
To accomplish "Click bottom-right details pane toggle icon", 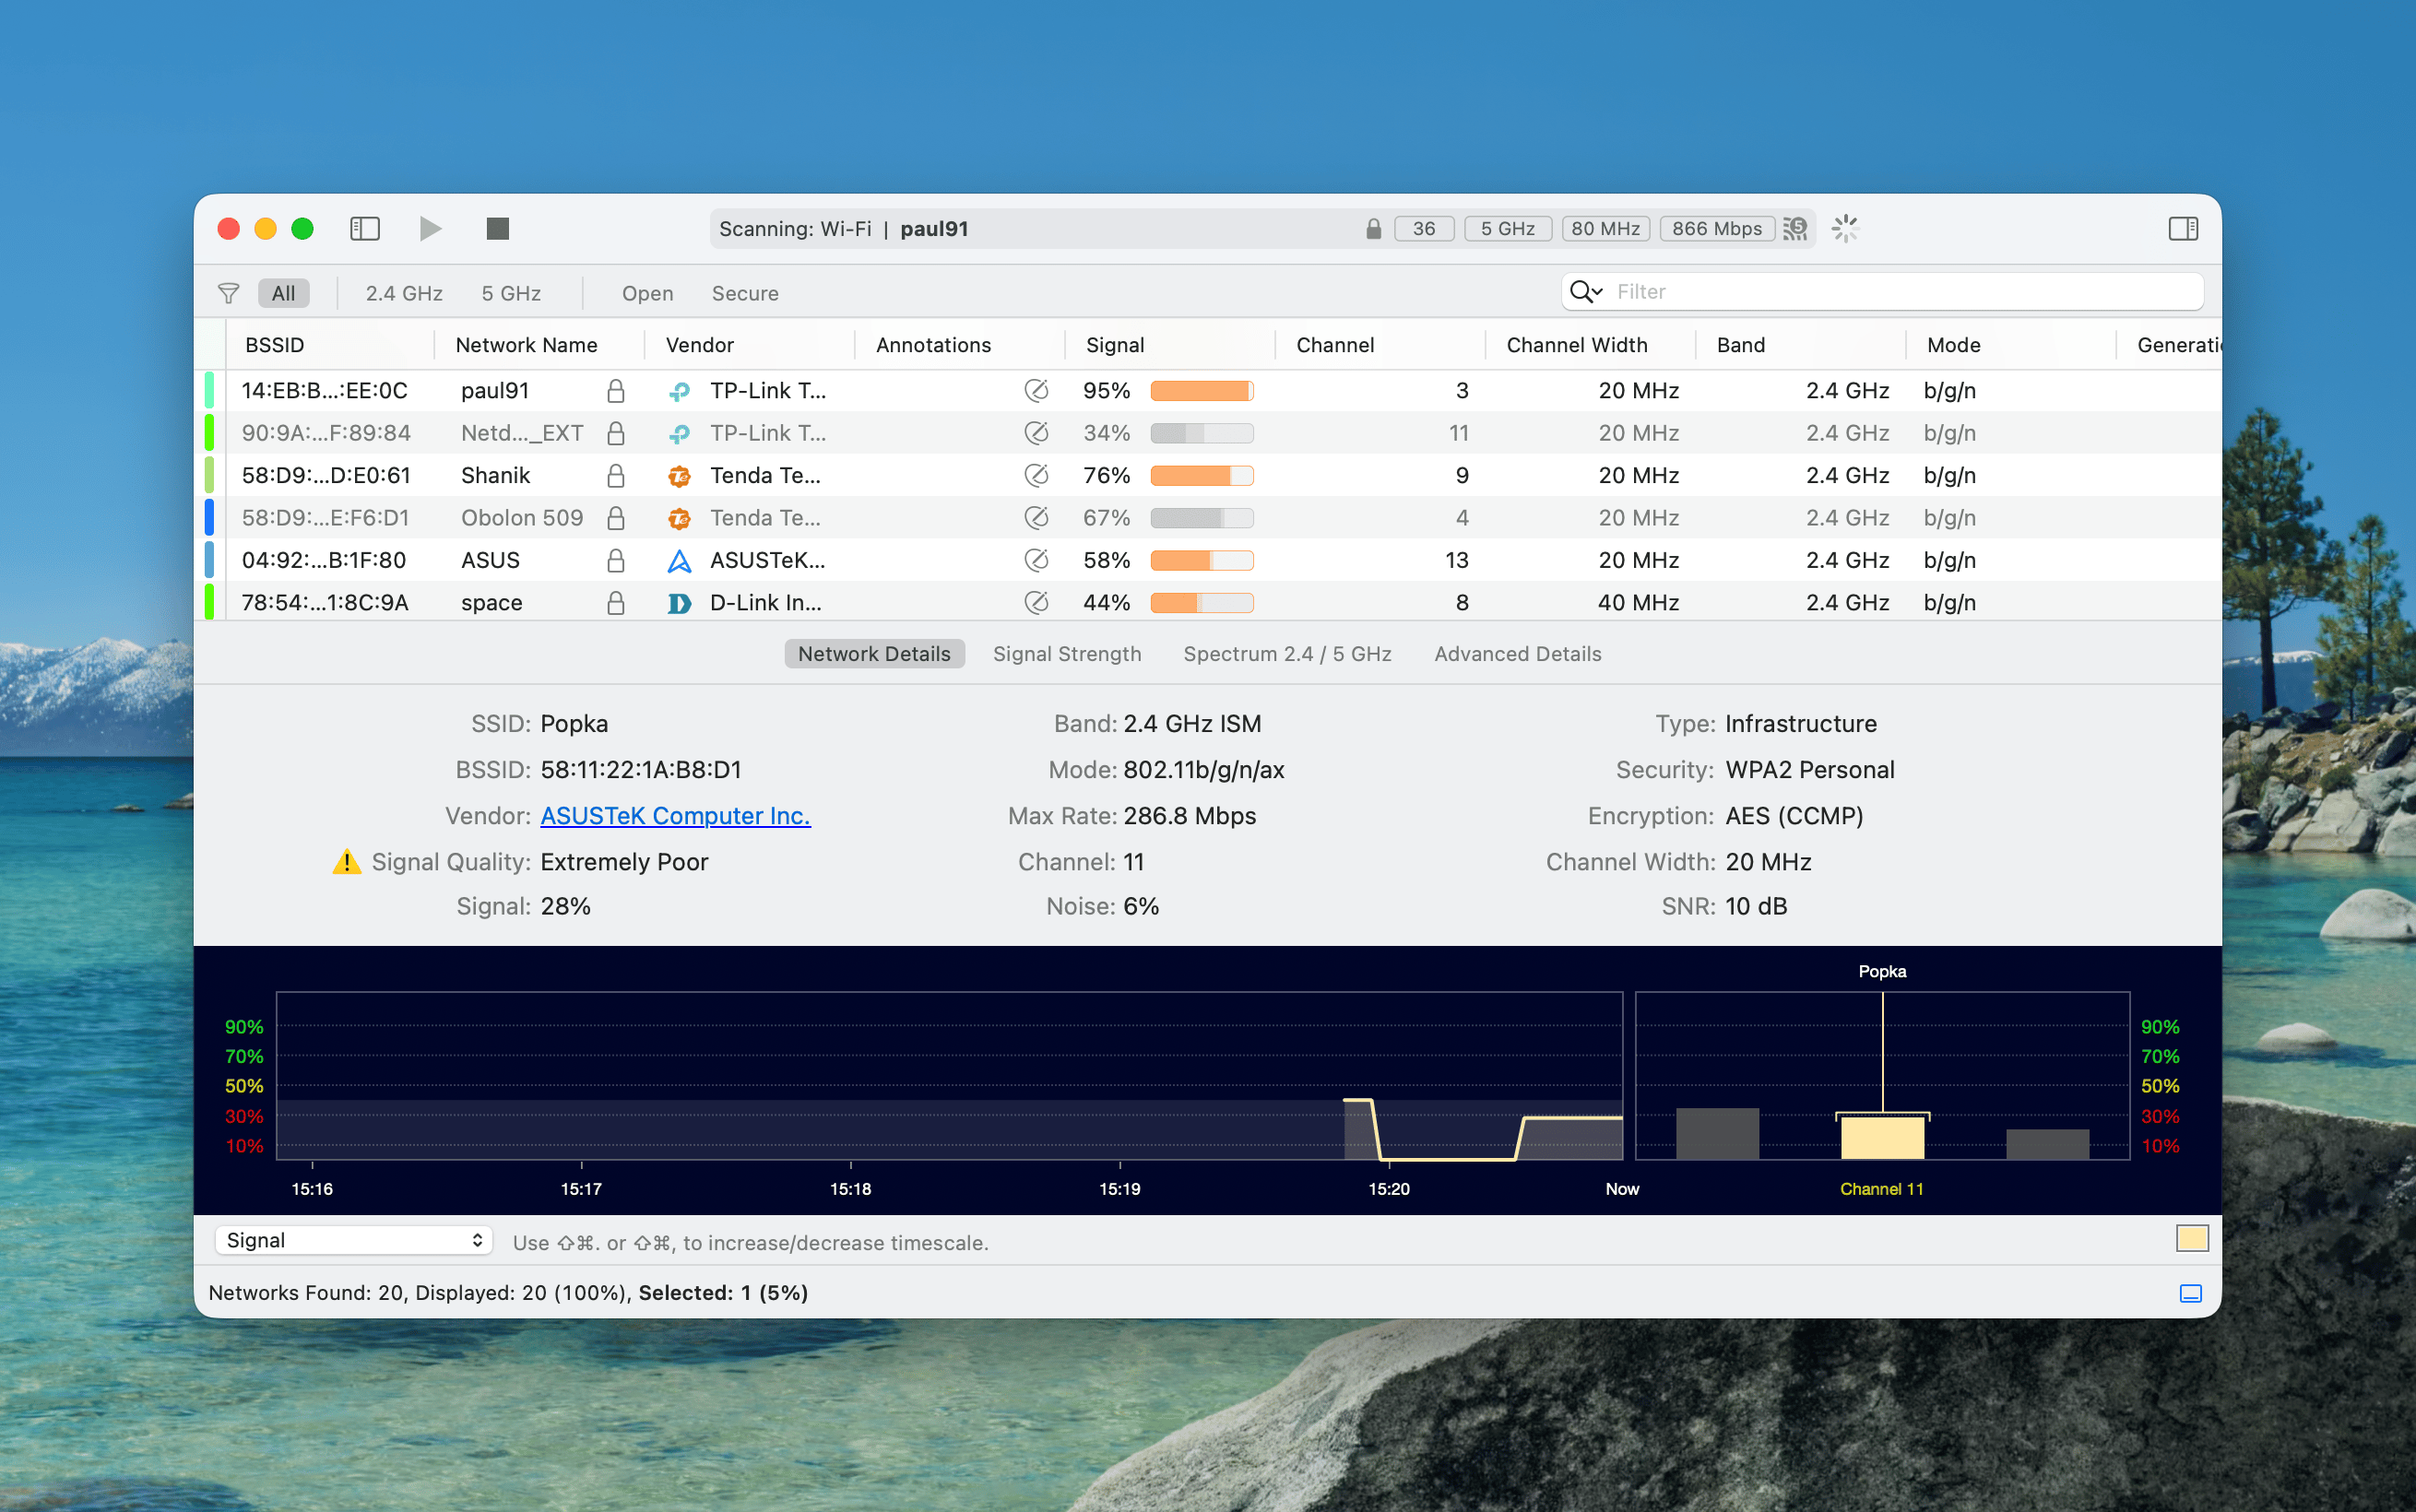I will (2190, 1293).
